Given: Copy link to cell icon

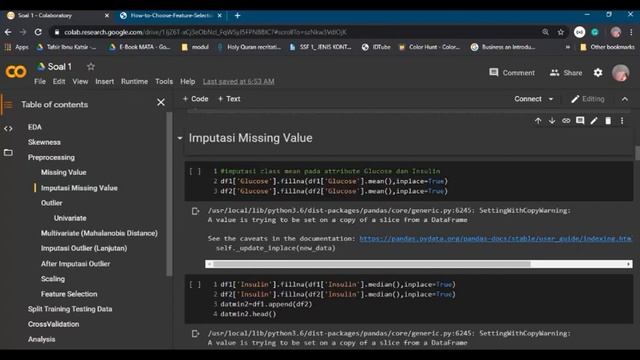Looking at the screenshot, I should (566, 121).
